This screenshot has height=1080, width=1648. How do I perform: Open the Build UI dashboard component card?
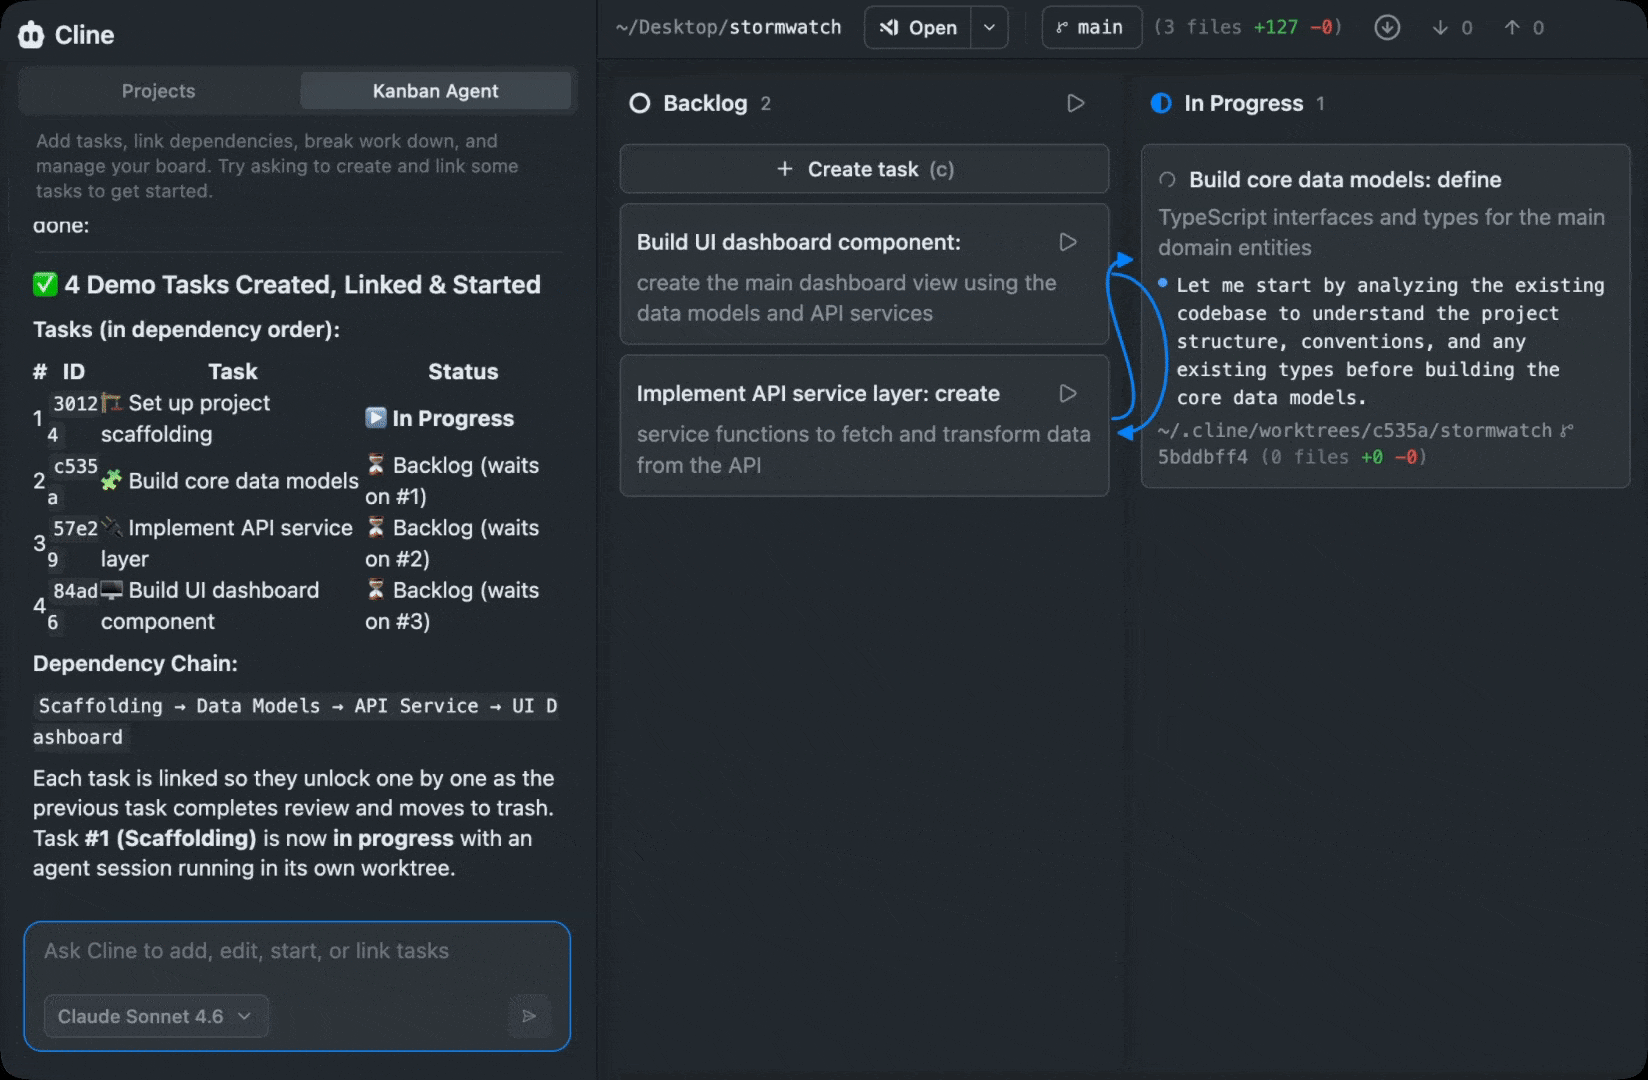(864, 275)
